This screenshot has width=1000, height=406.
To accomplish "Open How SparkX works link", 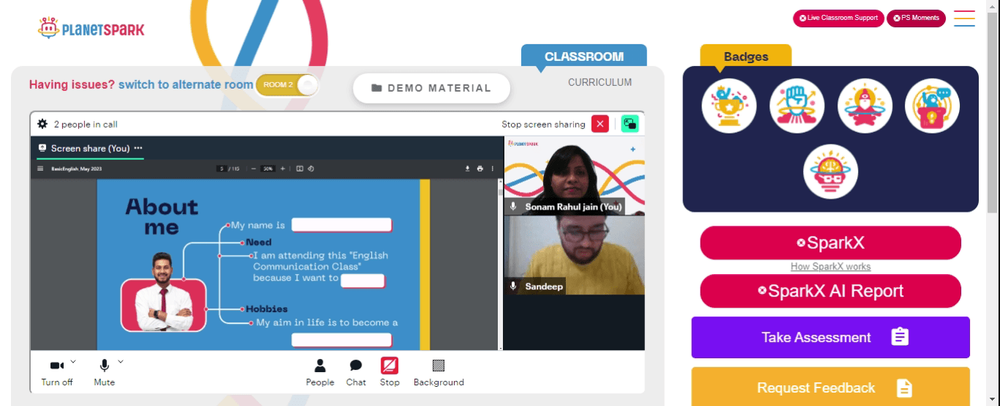I will click(830, 266).
